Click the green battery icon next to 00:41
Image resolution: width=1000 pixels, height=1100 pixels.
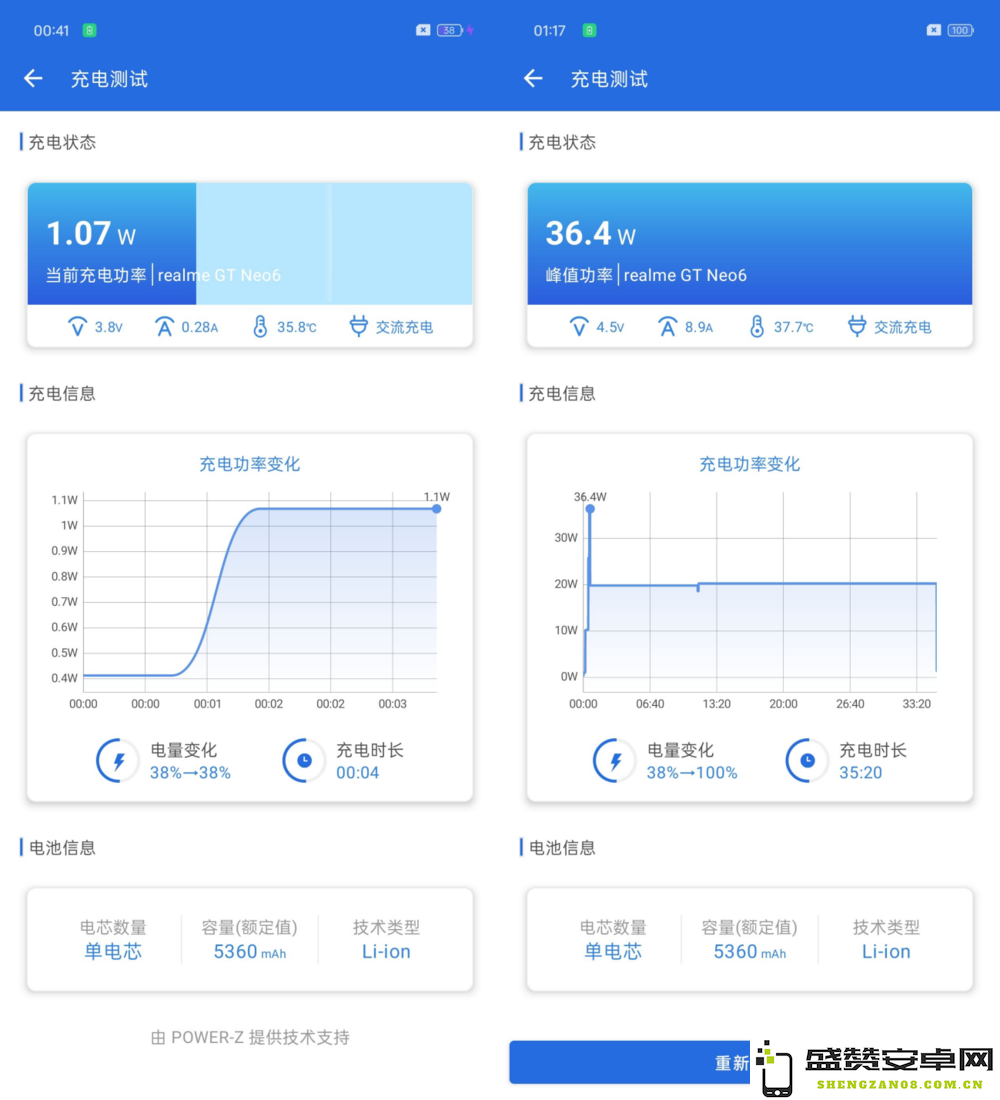coord(89,30)
